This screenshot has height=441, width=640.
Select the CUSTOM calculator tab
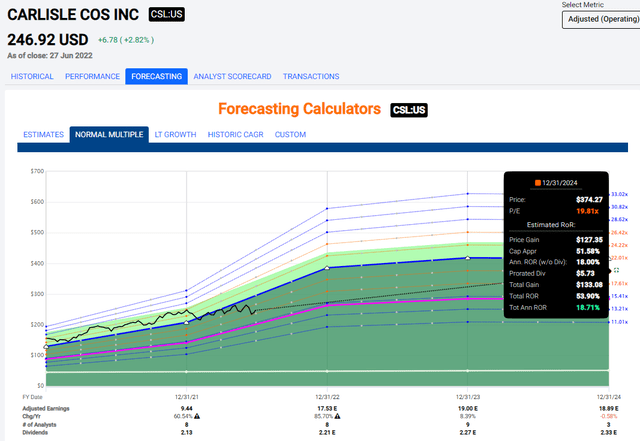click(290, 135)
